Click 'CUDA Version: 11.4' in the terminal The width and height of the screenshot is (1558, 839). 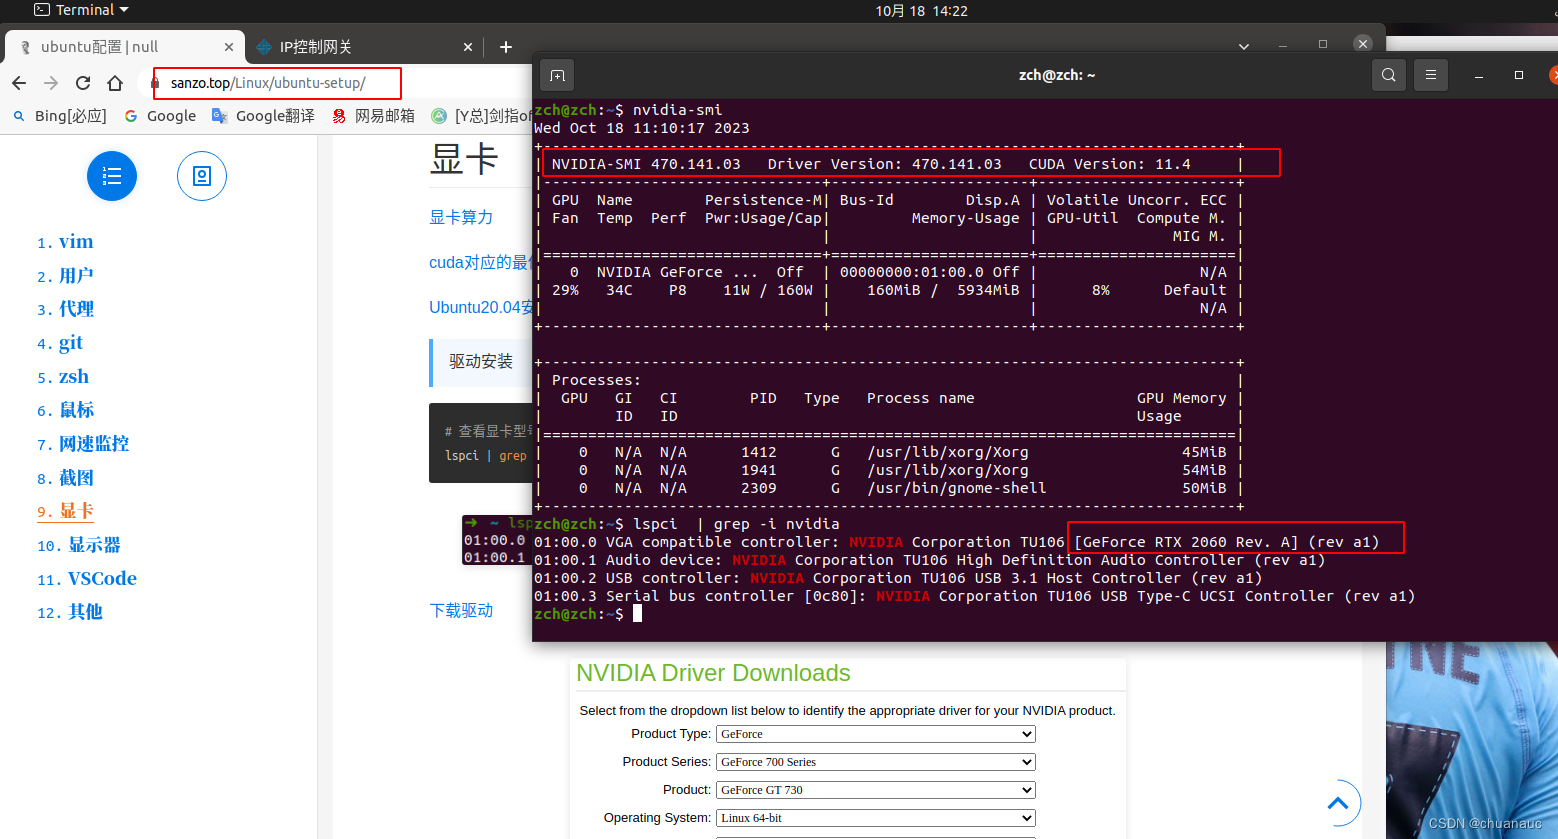[1110, 164]
